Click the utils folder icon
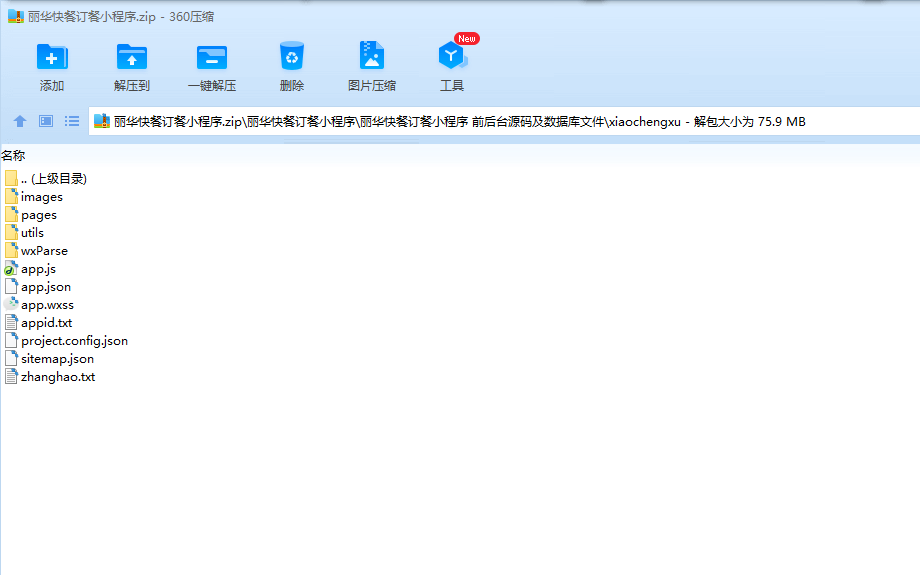920x575 pixels. tap(11, 232)
